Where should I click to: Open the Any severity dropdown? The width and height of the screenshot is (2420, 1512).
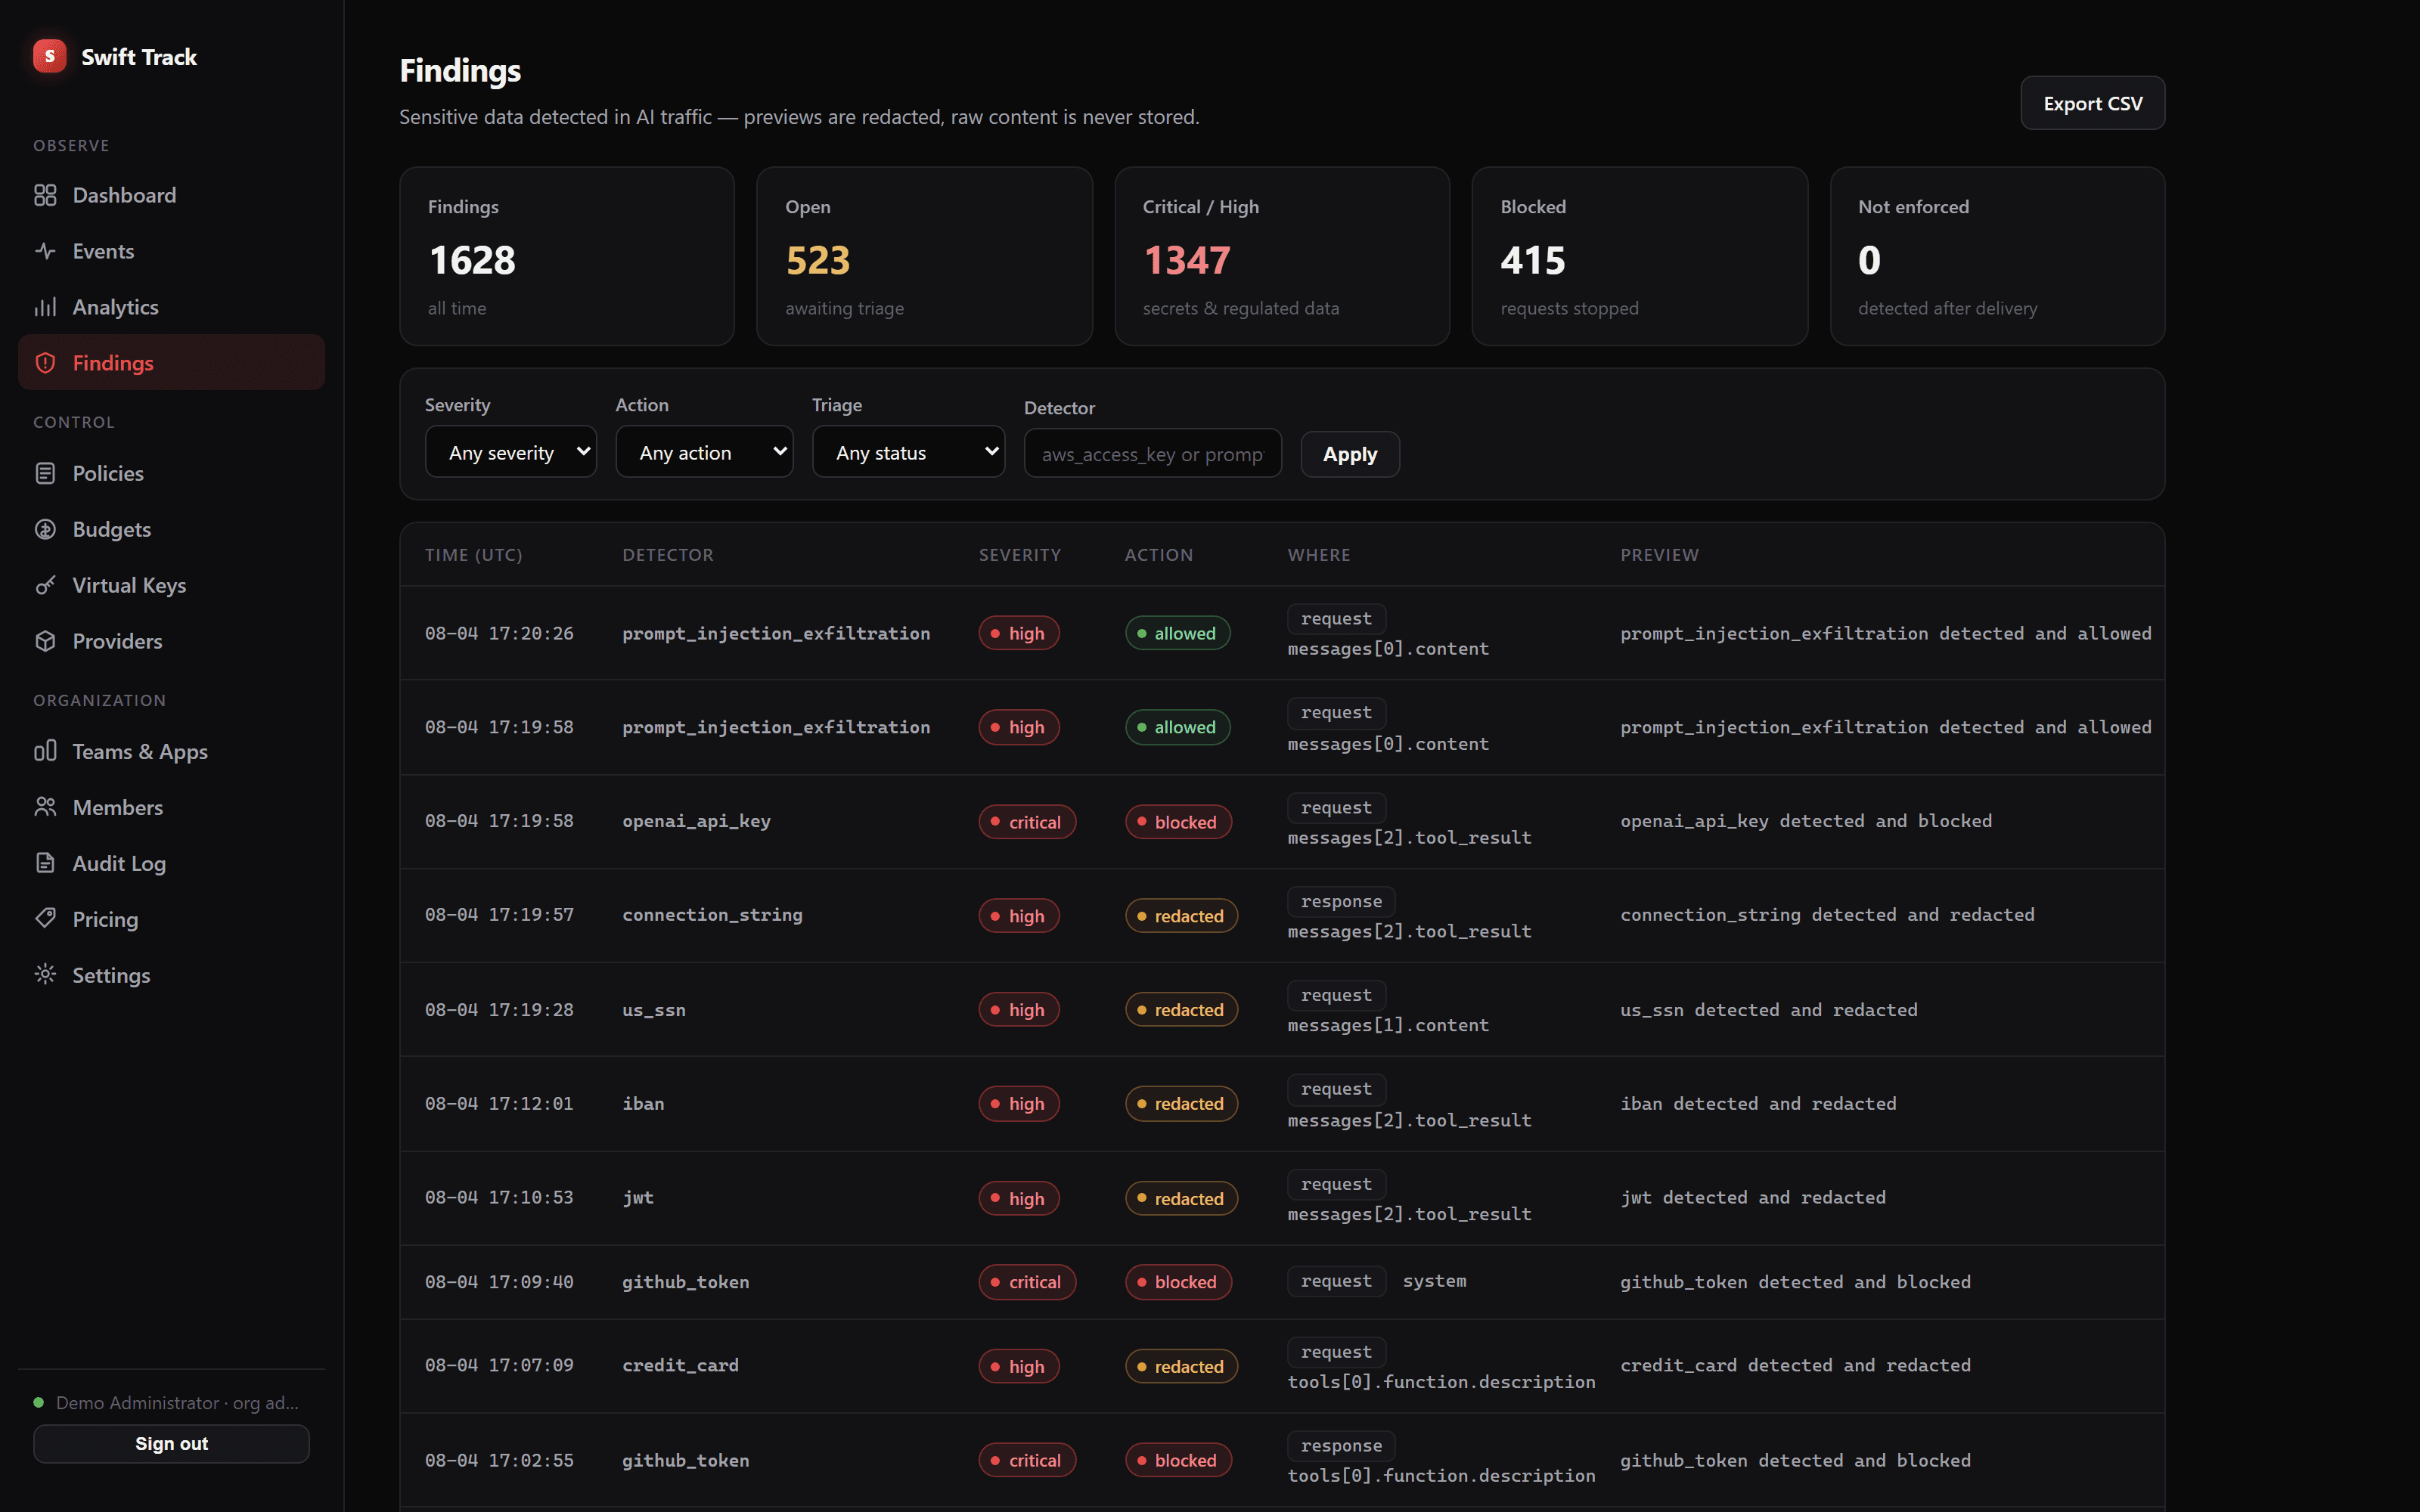(511, 452)
